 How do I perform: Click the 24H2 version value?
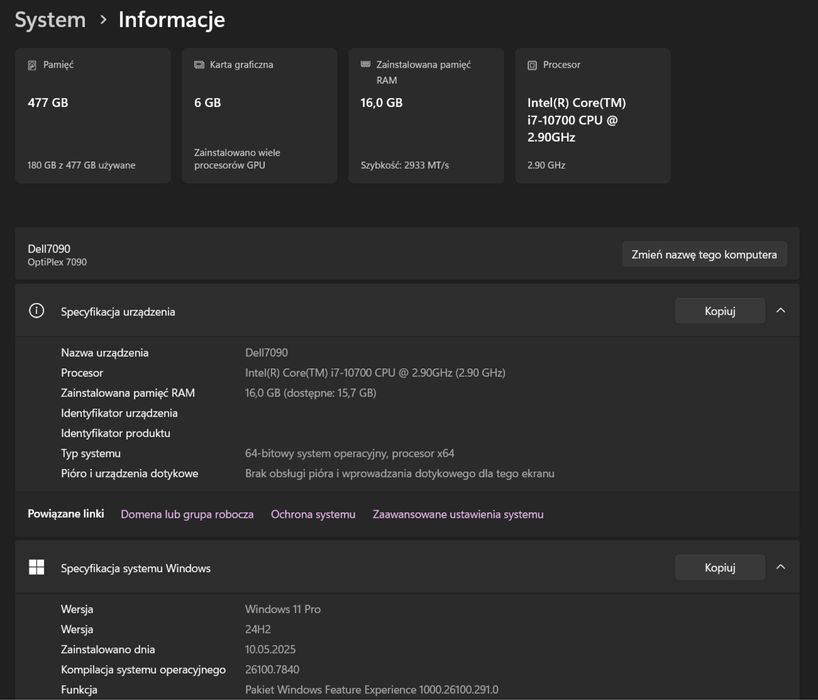[258, 630]
